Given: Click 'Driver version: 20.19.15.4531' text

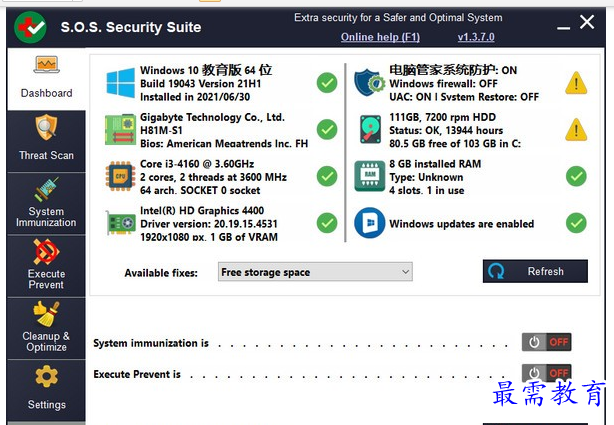Looking at the screenshot, I should tap(209, 224).
